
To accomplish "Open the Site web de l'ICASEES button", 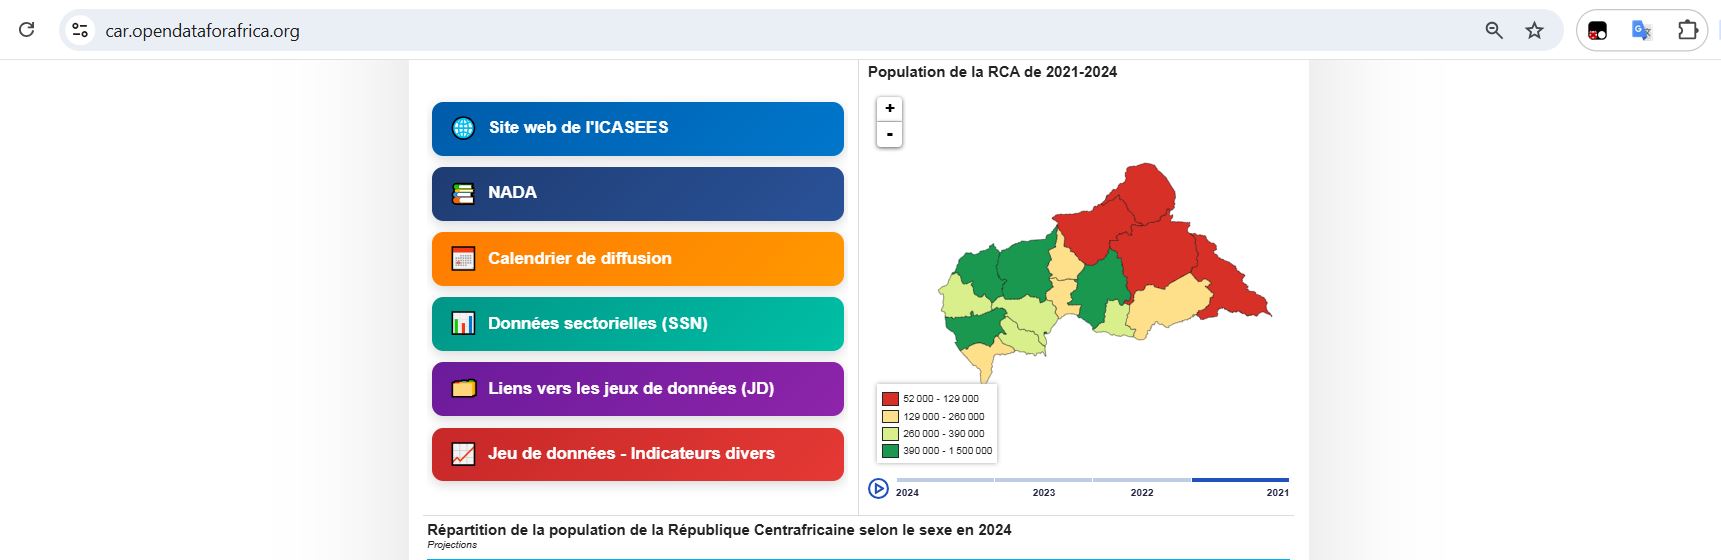I will 638,128.
